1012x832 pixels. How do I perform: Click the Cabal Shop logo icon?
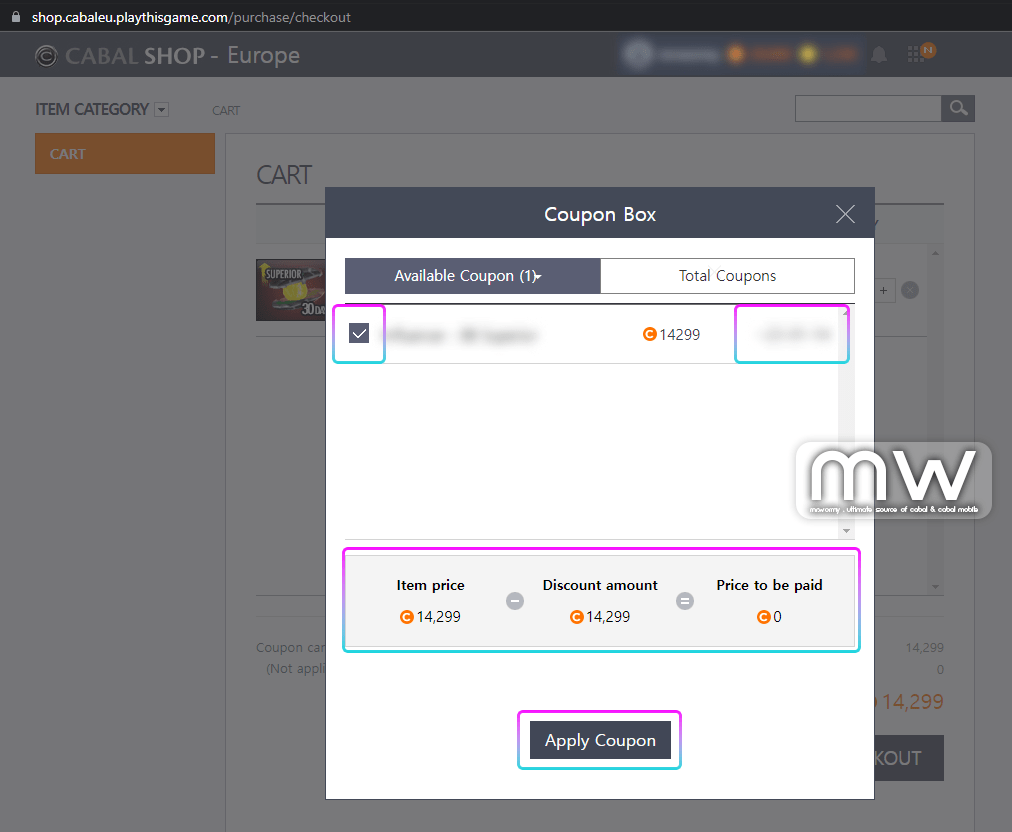click(46, 56)
